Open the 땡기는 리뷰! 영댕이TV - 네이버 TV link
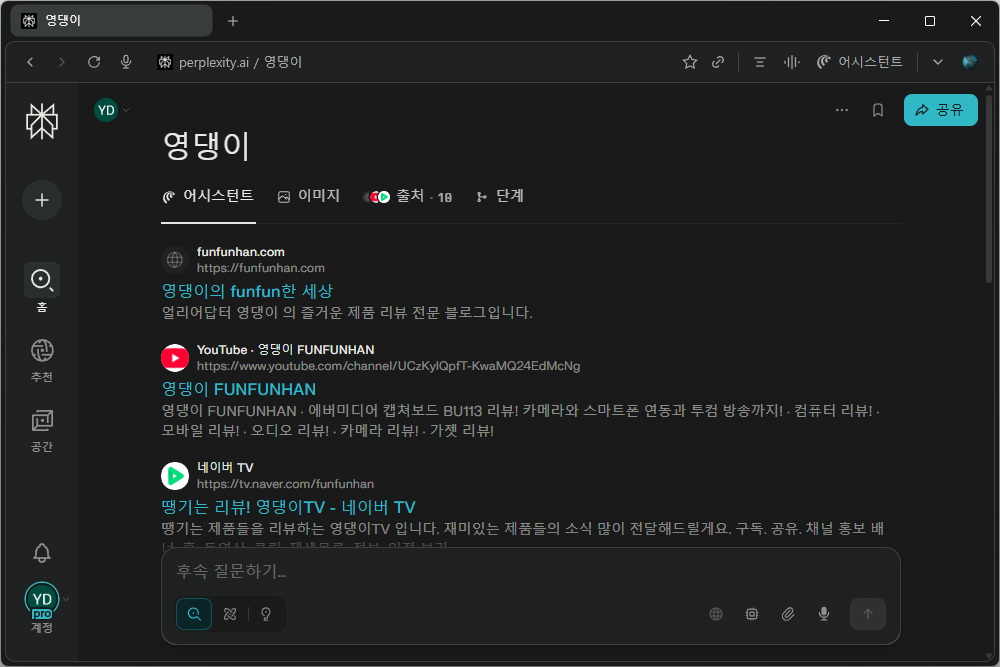Image resolution: width=1000 pixels, height=667 pixels. coord(288,507)
